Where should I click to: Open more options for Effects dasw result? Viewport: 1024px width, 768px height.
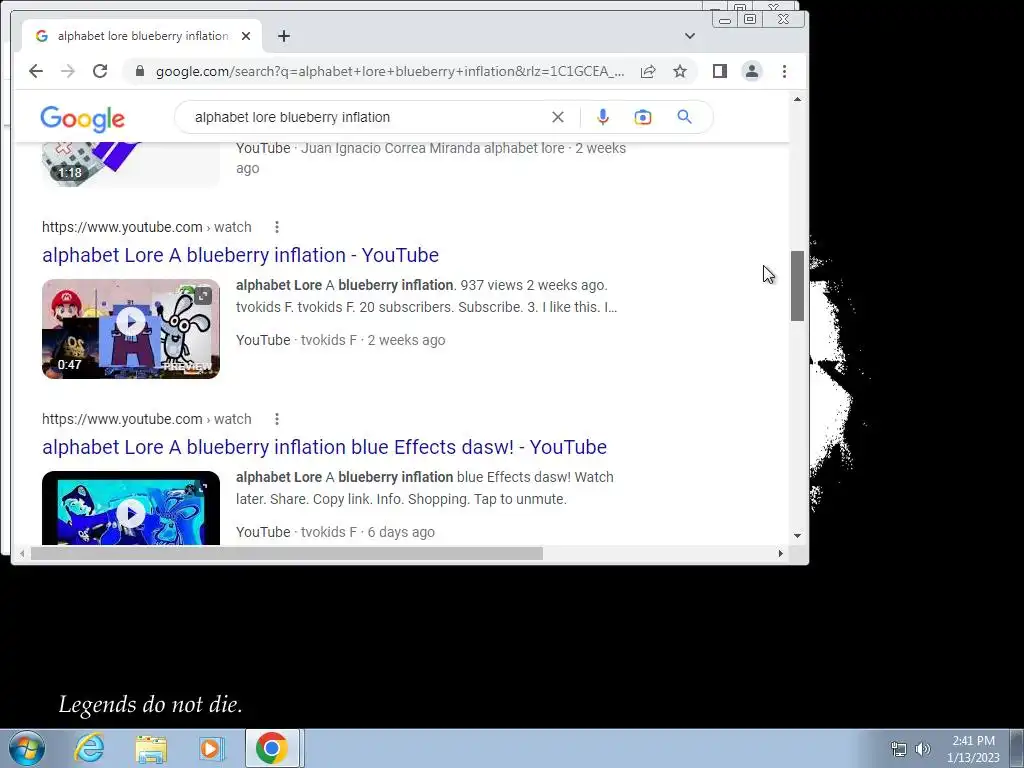277,419
